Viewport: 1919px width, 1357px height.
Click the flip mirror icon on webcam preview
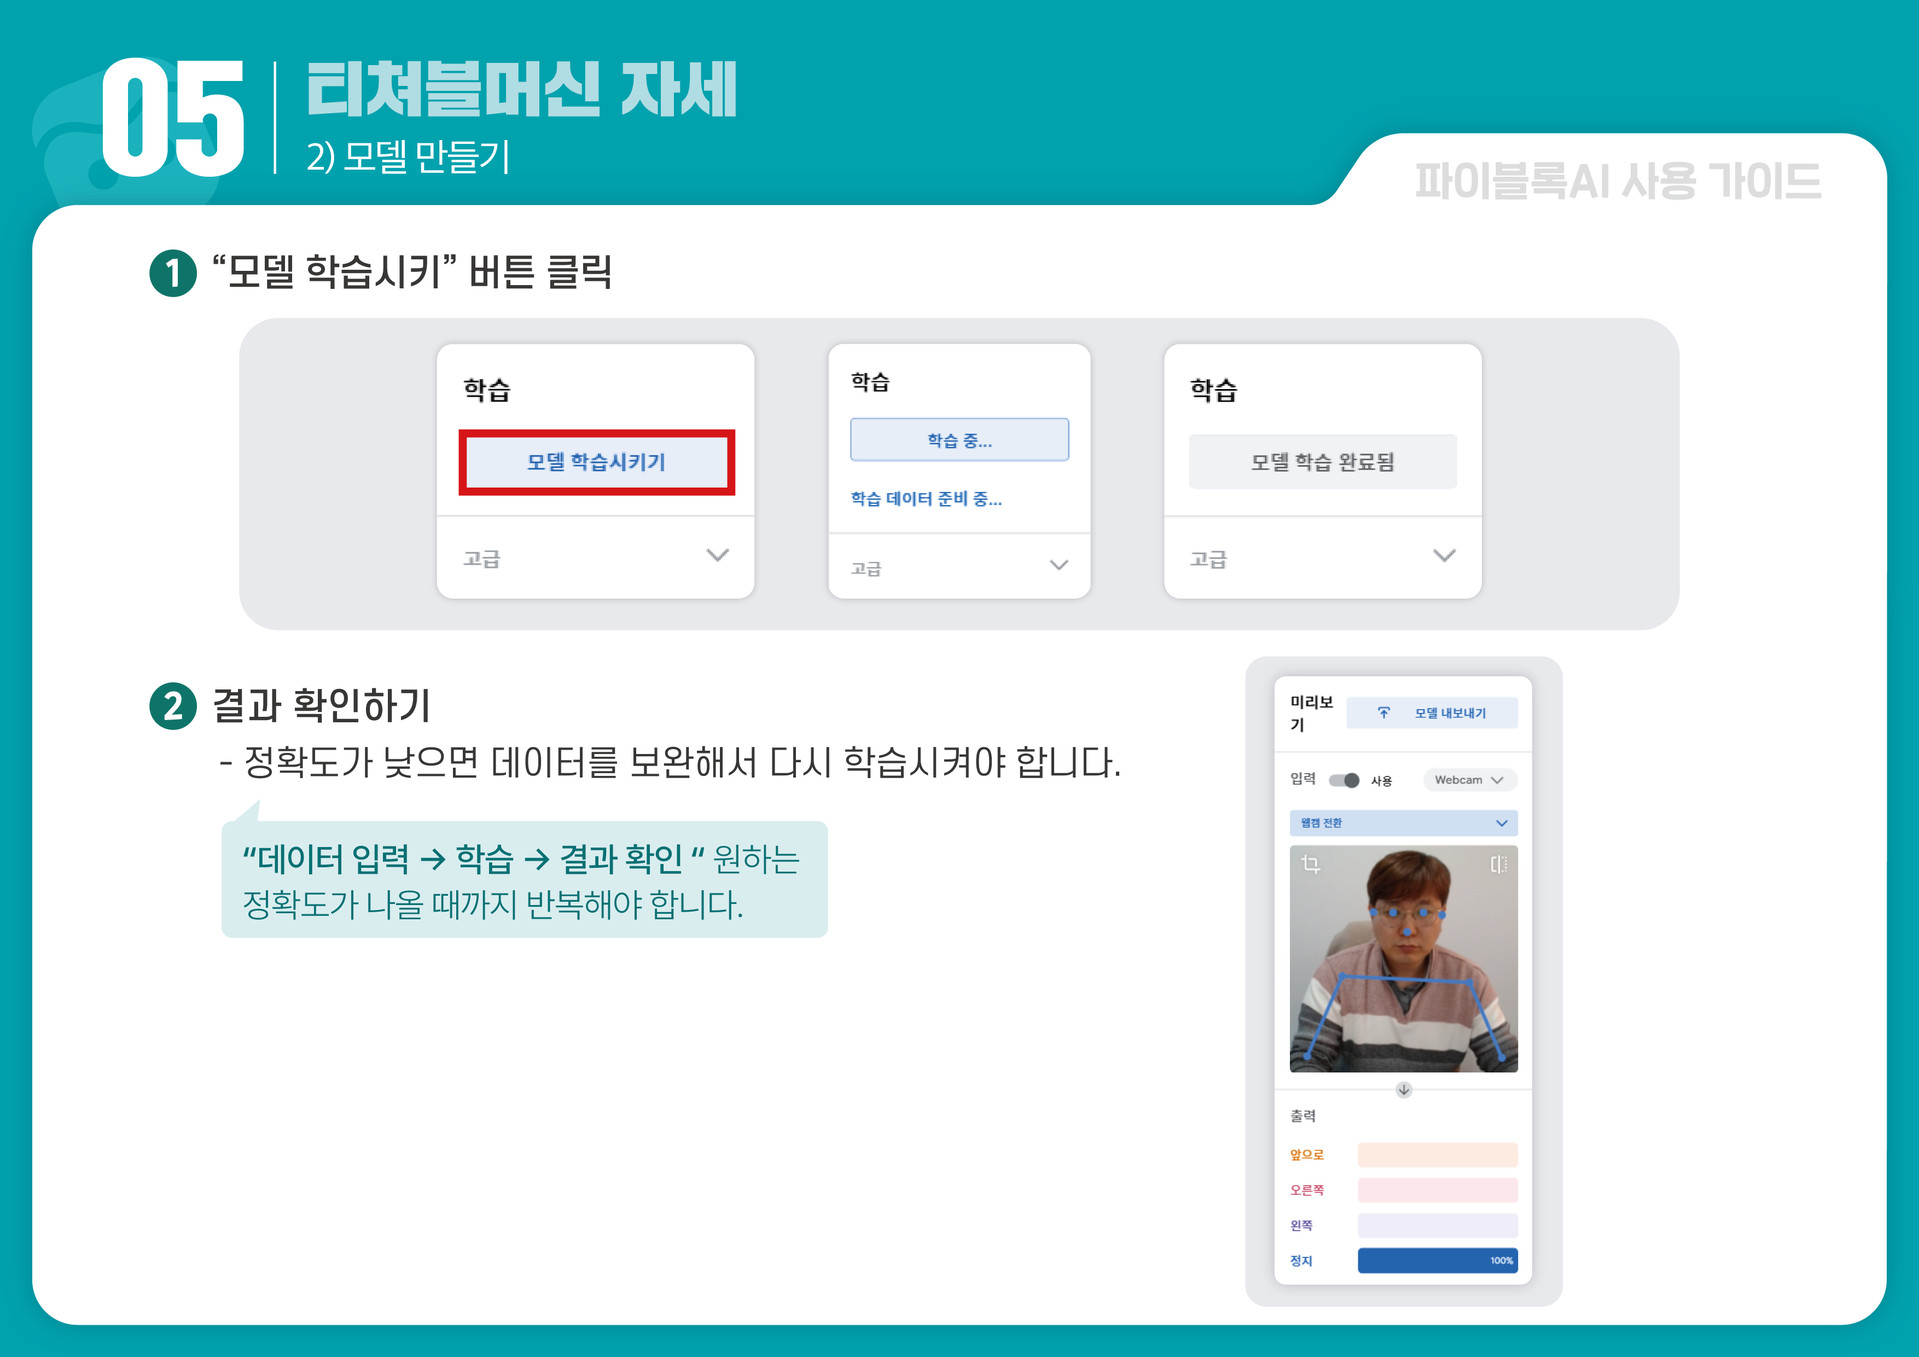coord(1498,864)
